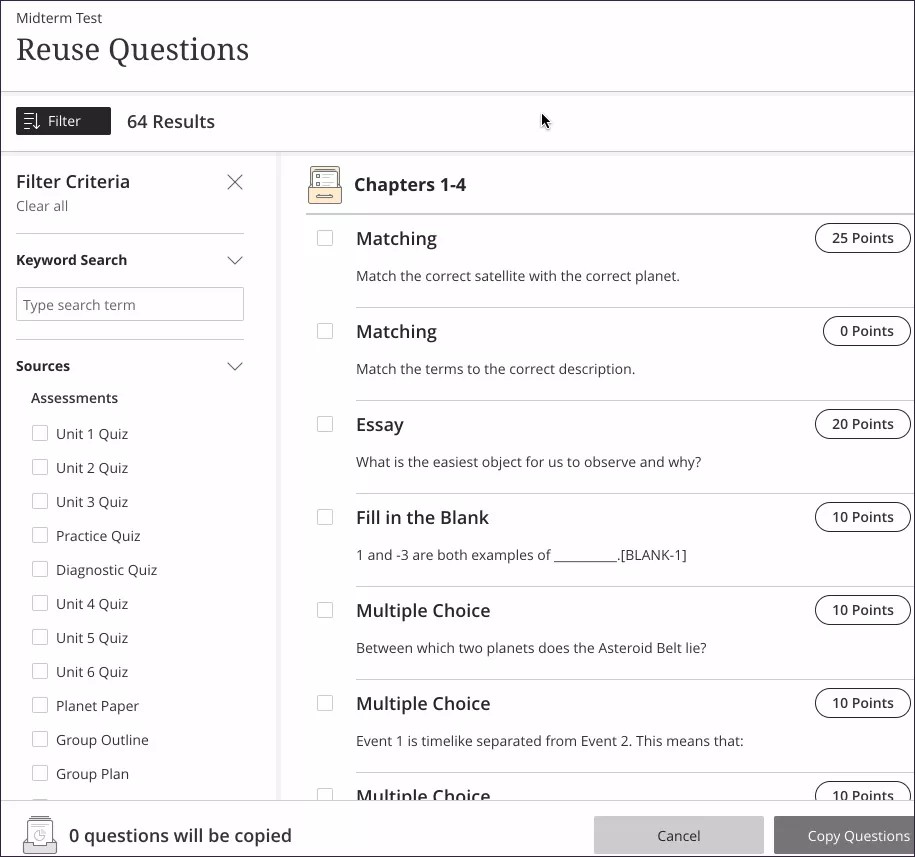Check the Unit 1 Quiz source
Image resolution: width=915 pixels, height=857 pixels.
pos(40,433)
